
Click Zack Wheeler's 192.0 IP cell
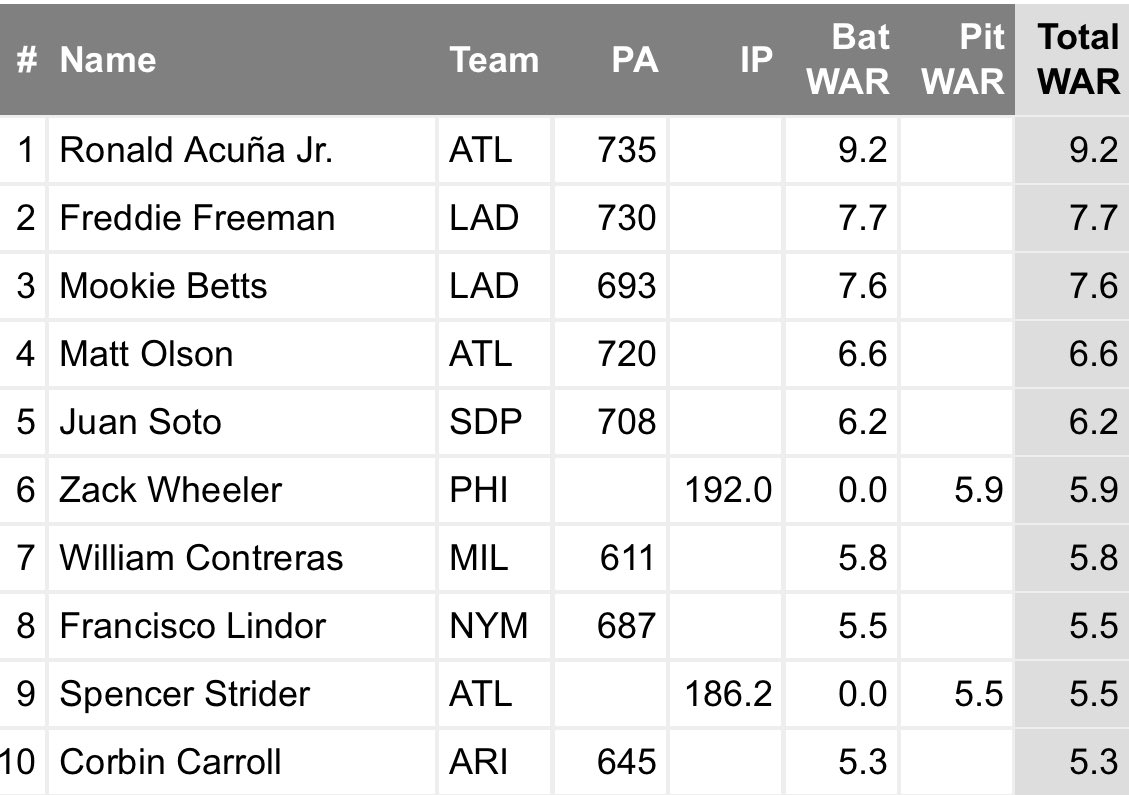[726, 490]
